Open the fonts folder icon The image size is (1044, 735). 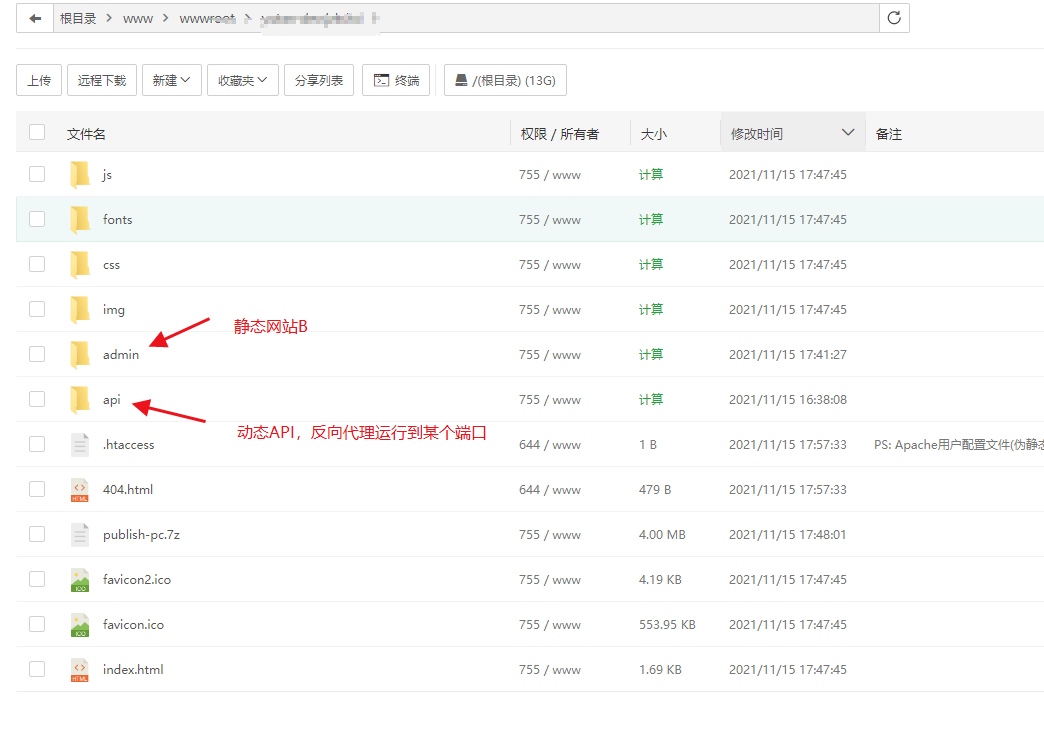coord(80,220)
